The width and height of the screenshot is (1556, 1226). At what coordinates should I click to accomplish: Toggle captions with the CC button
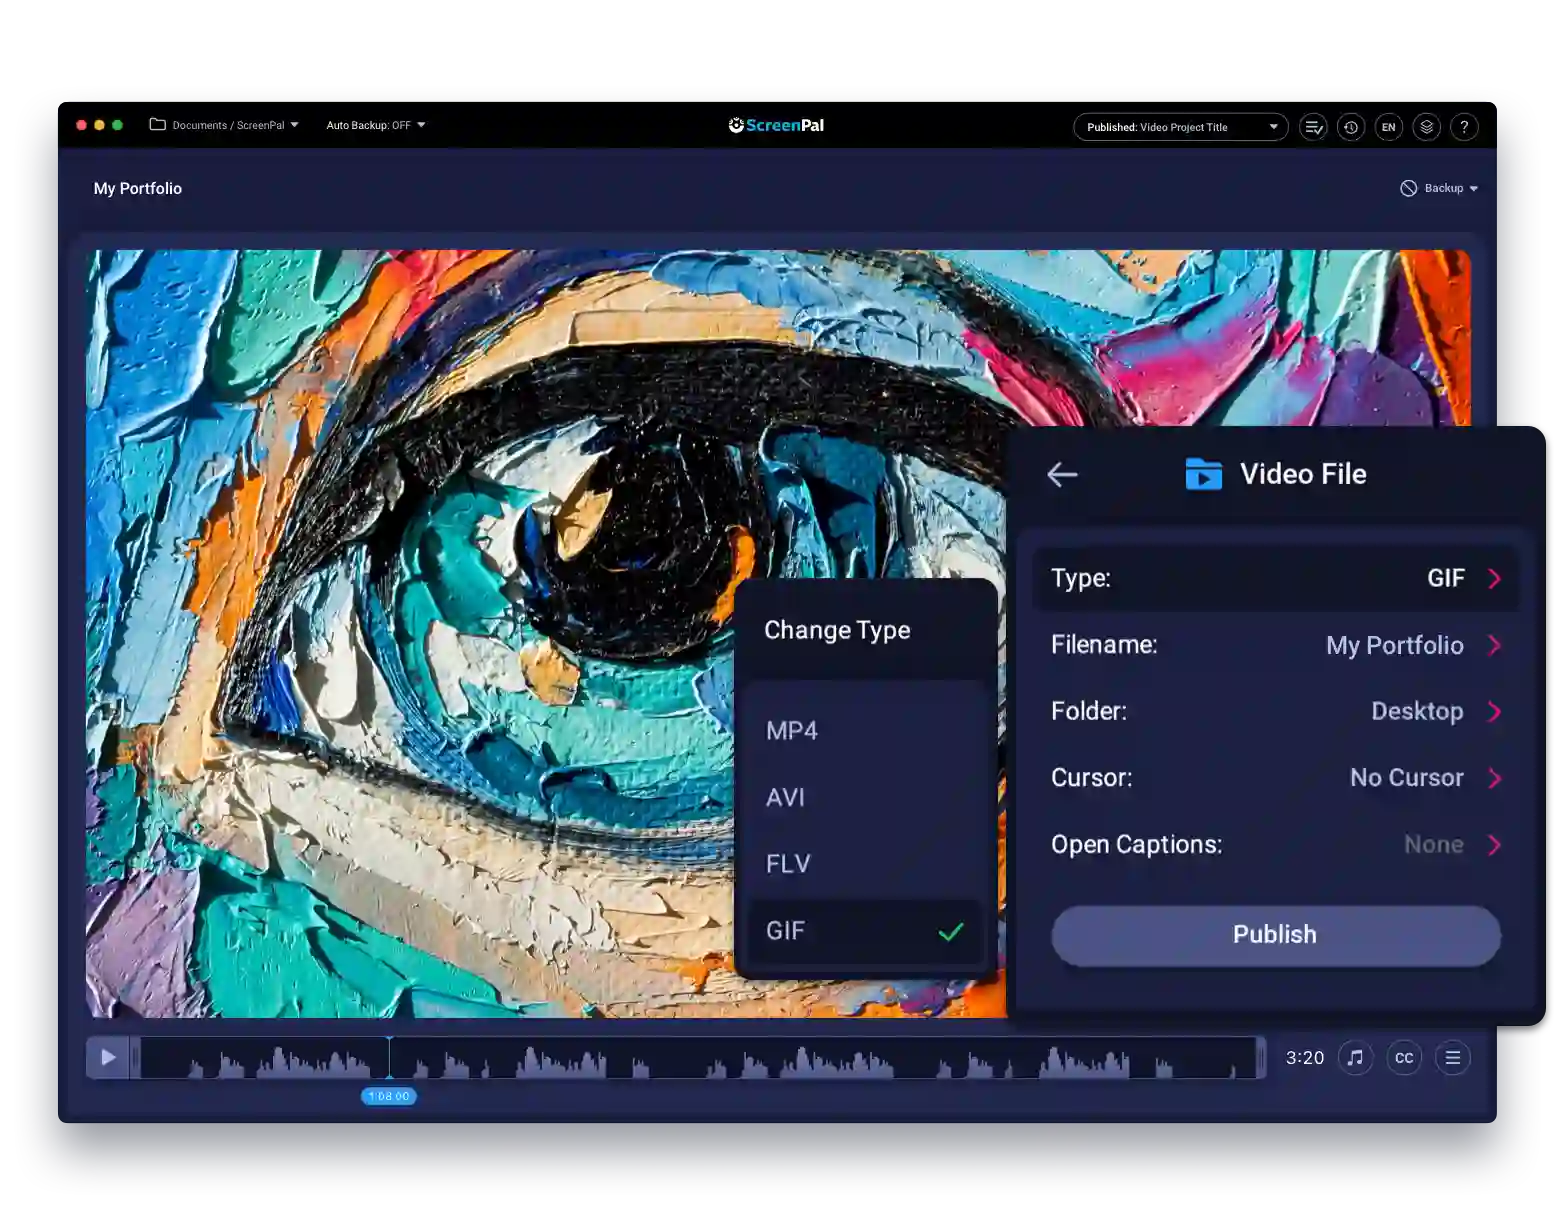click(1404, 1057)
